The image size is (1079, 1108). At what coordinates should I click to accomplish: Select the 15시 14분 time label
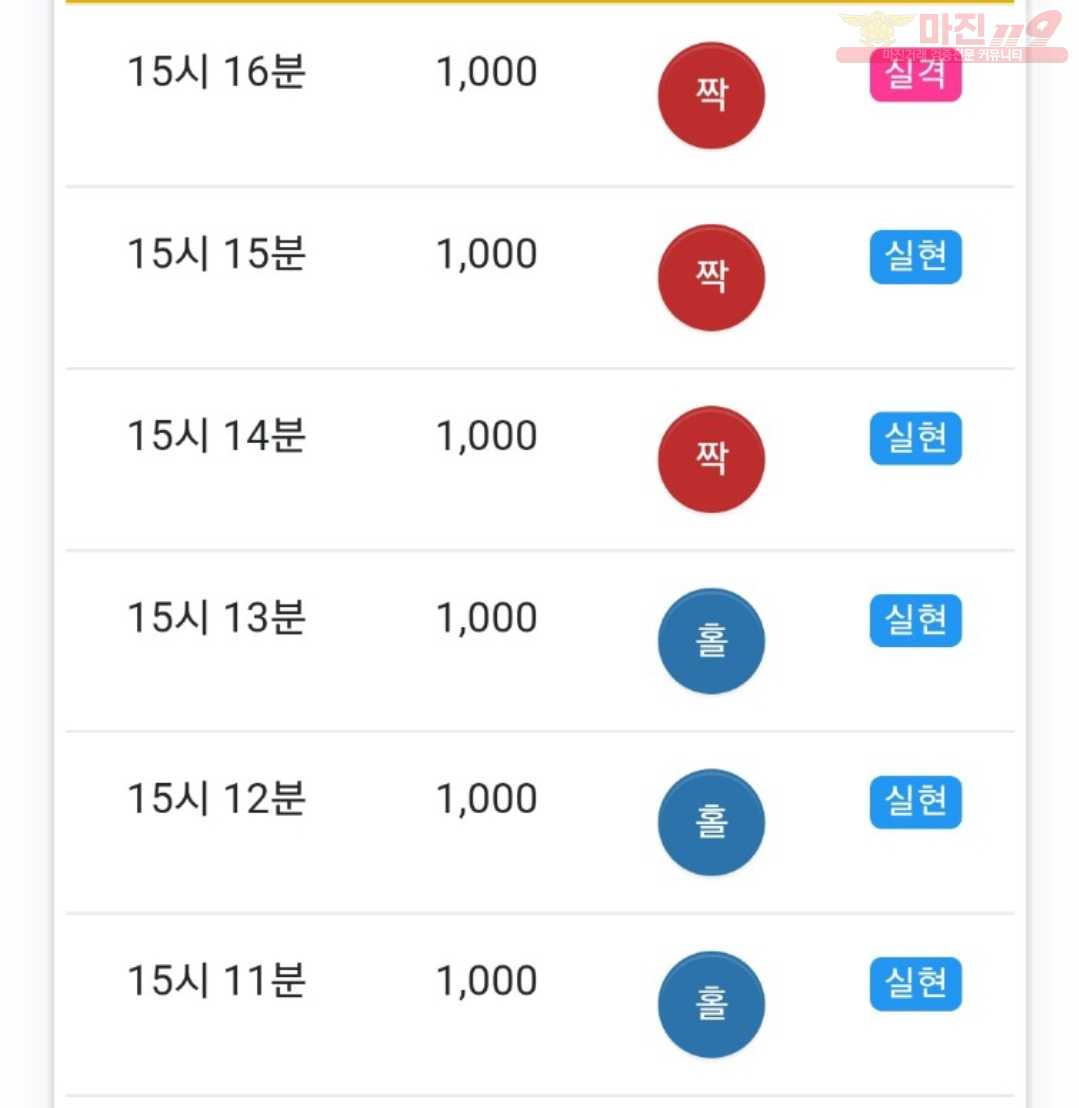click(x=216, y=435)
